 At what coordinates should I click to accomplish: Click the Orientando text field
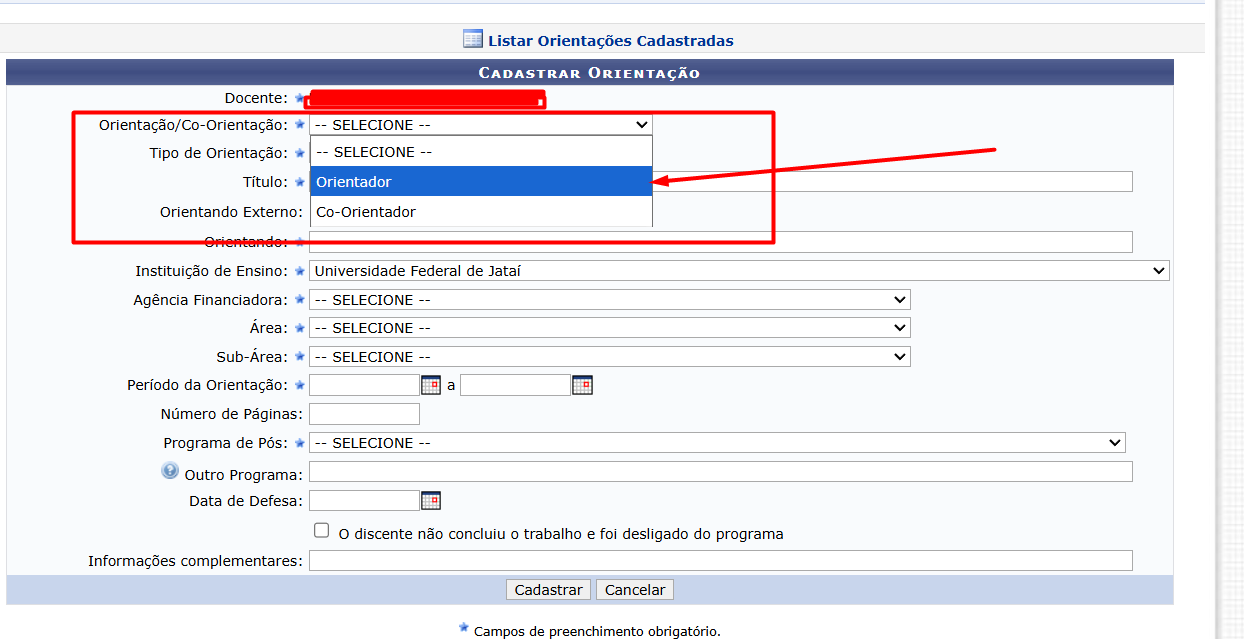(x=721, y=242)
